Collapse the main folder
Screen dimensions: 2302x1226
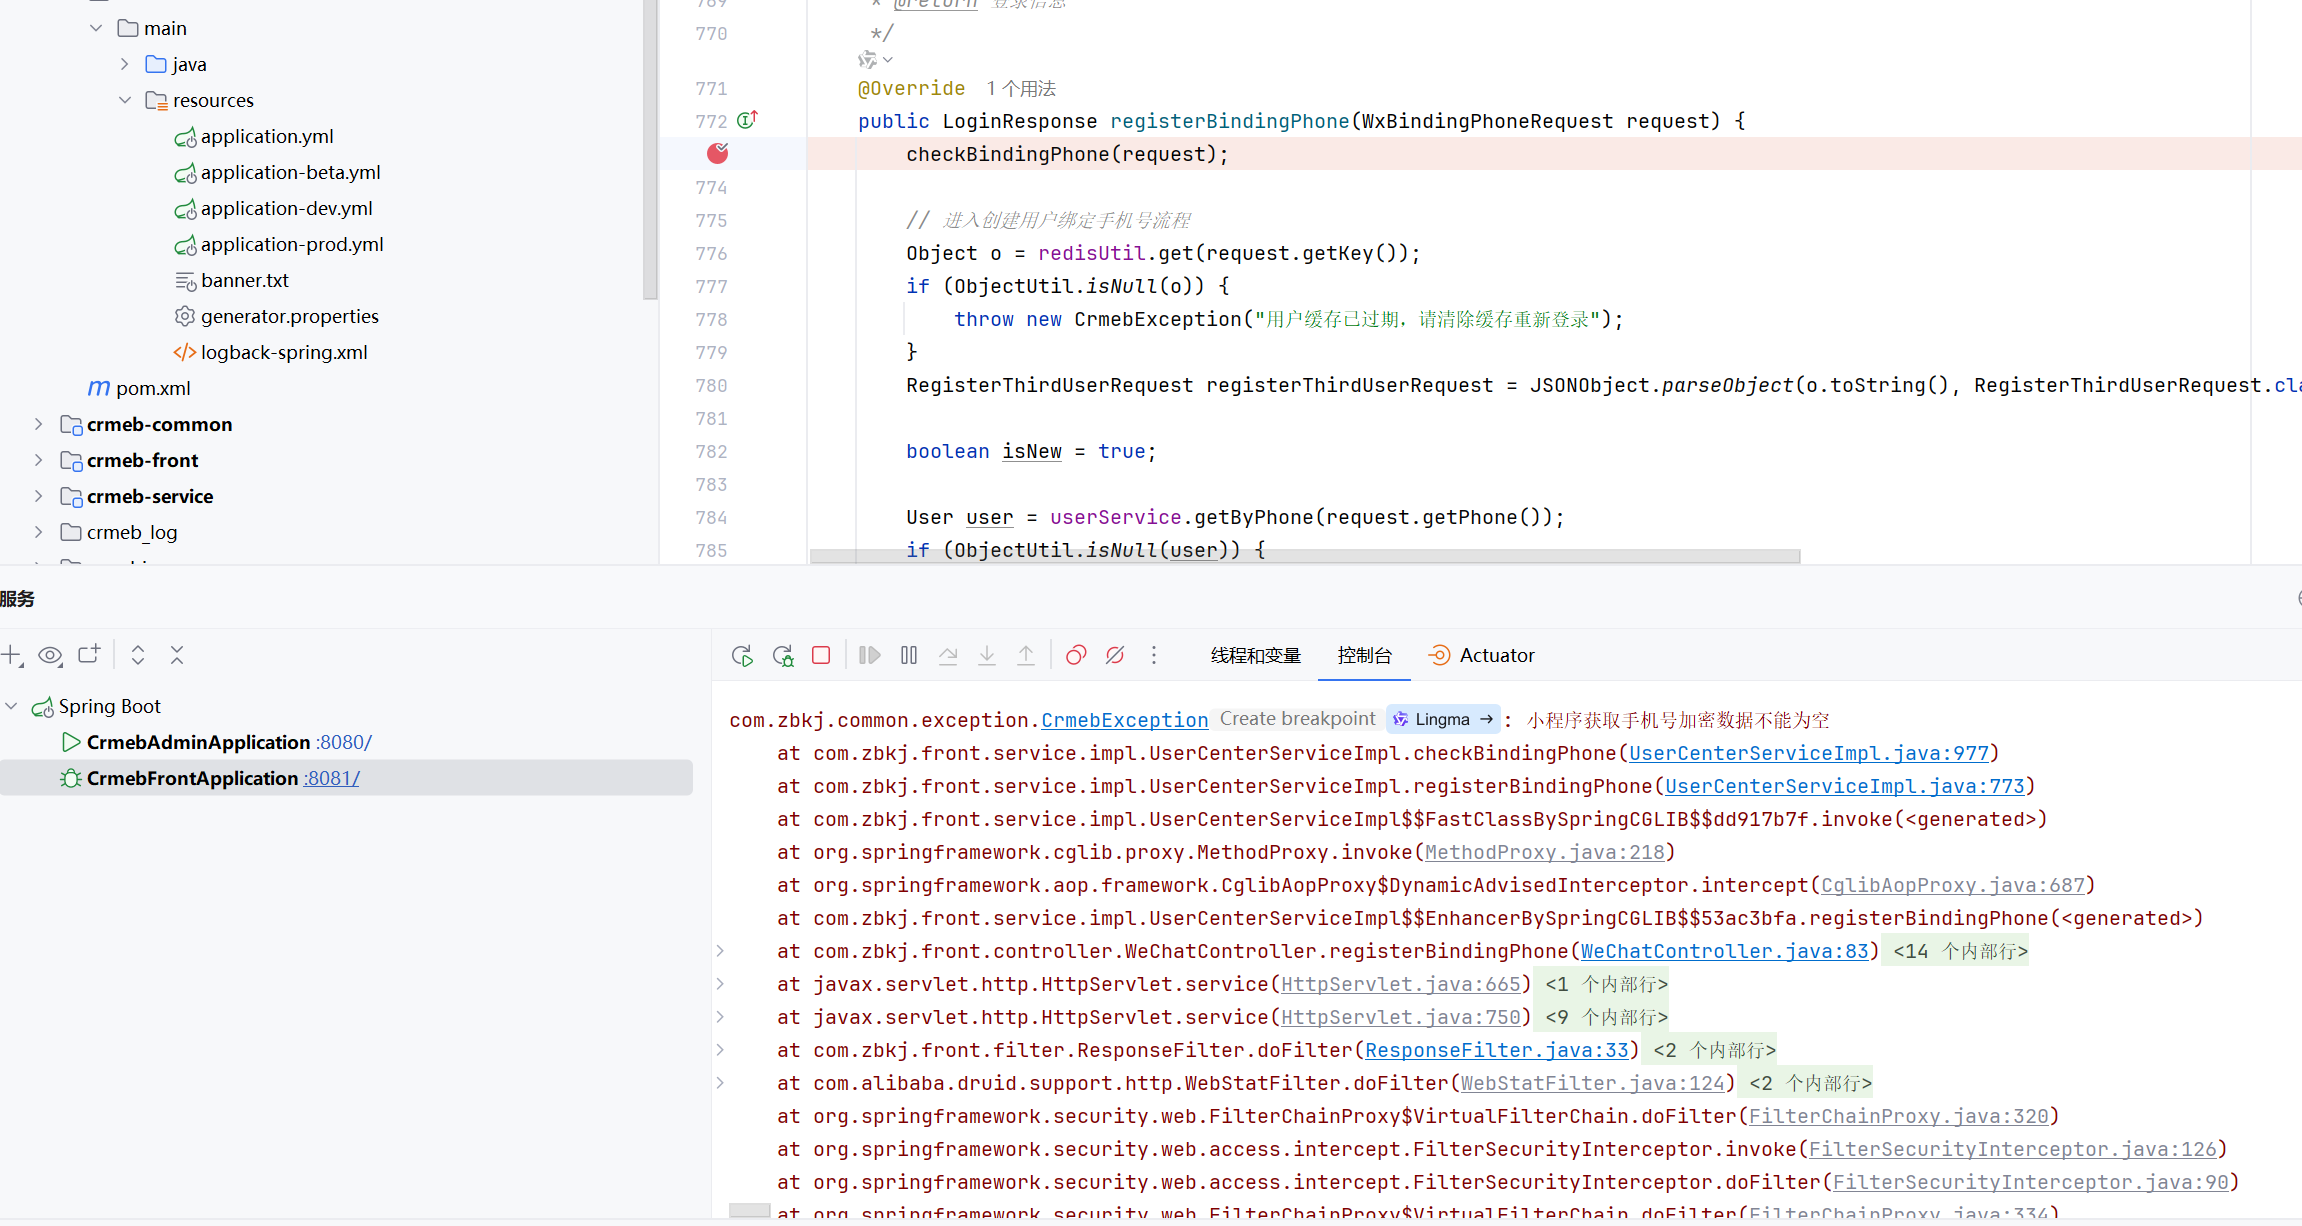(96, 28)
